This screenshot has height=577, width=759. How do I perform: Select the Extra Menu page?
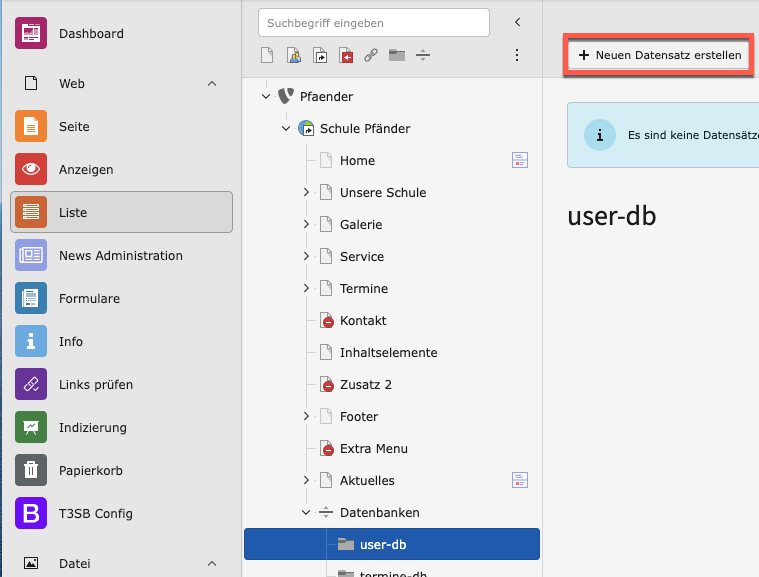[374, 448]
